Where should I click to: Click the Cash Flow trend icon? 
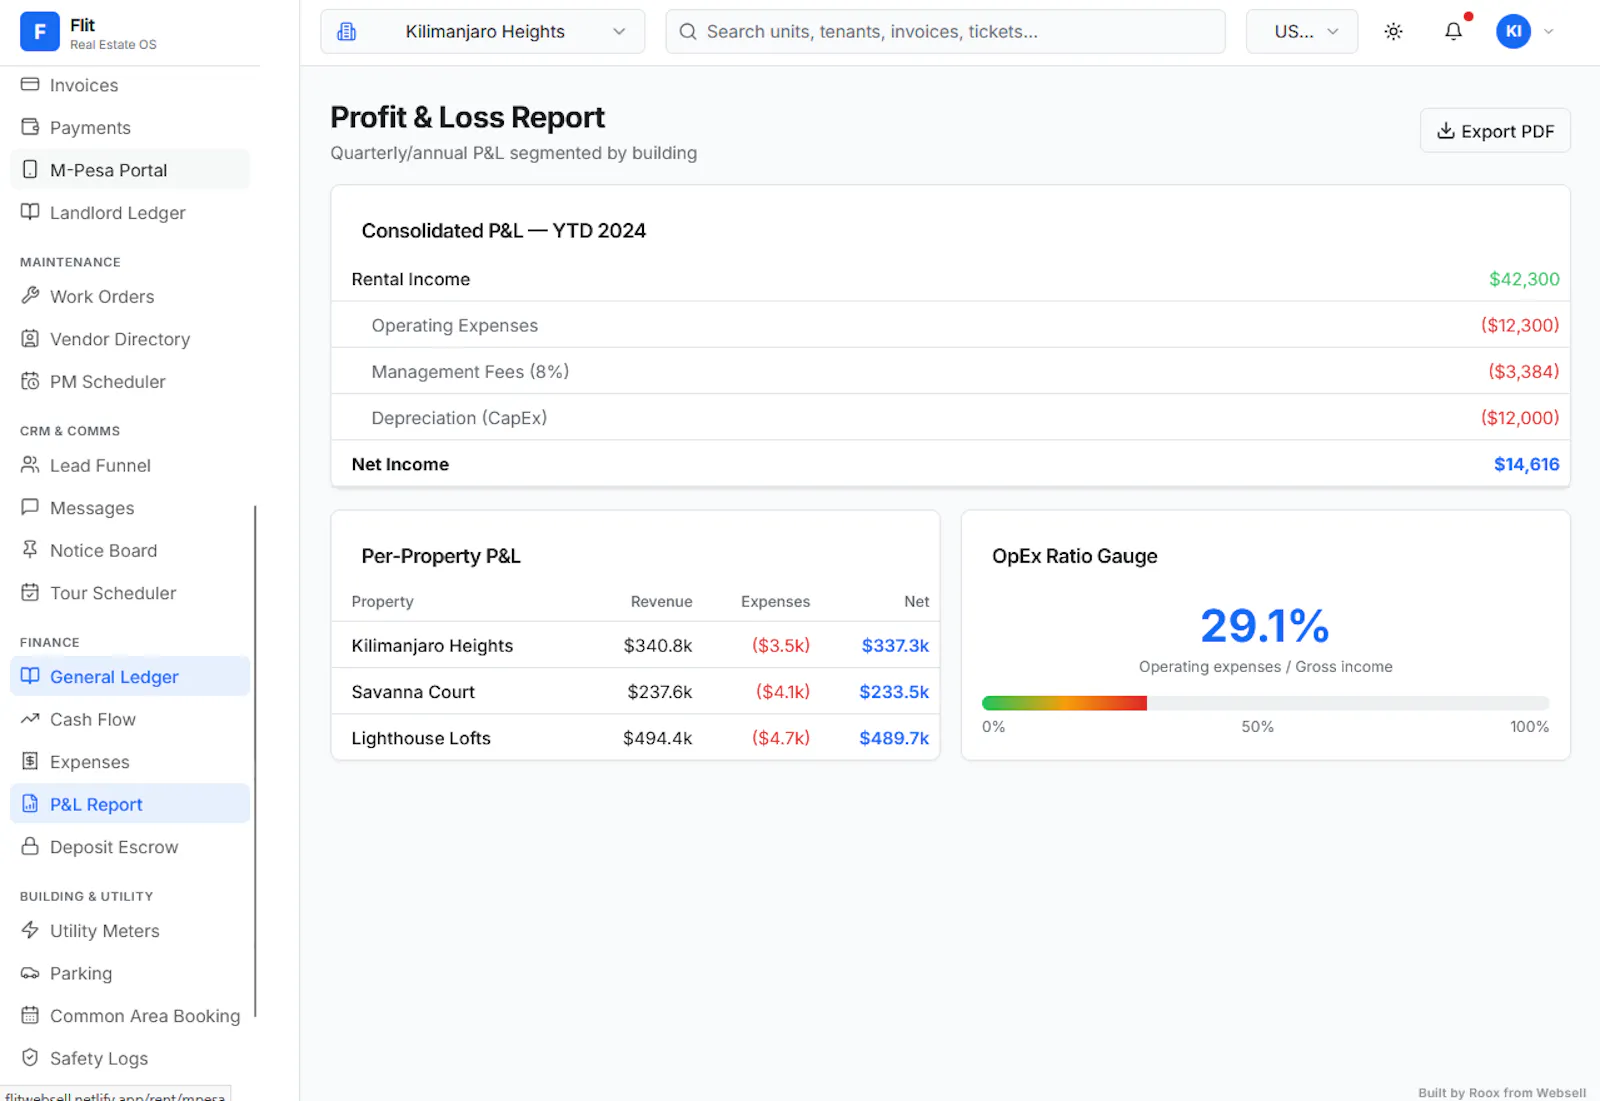(x=30, y=719)
